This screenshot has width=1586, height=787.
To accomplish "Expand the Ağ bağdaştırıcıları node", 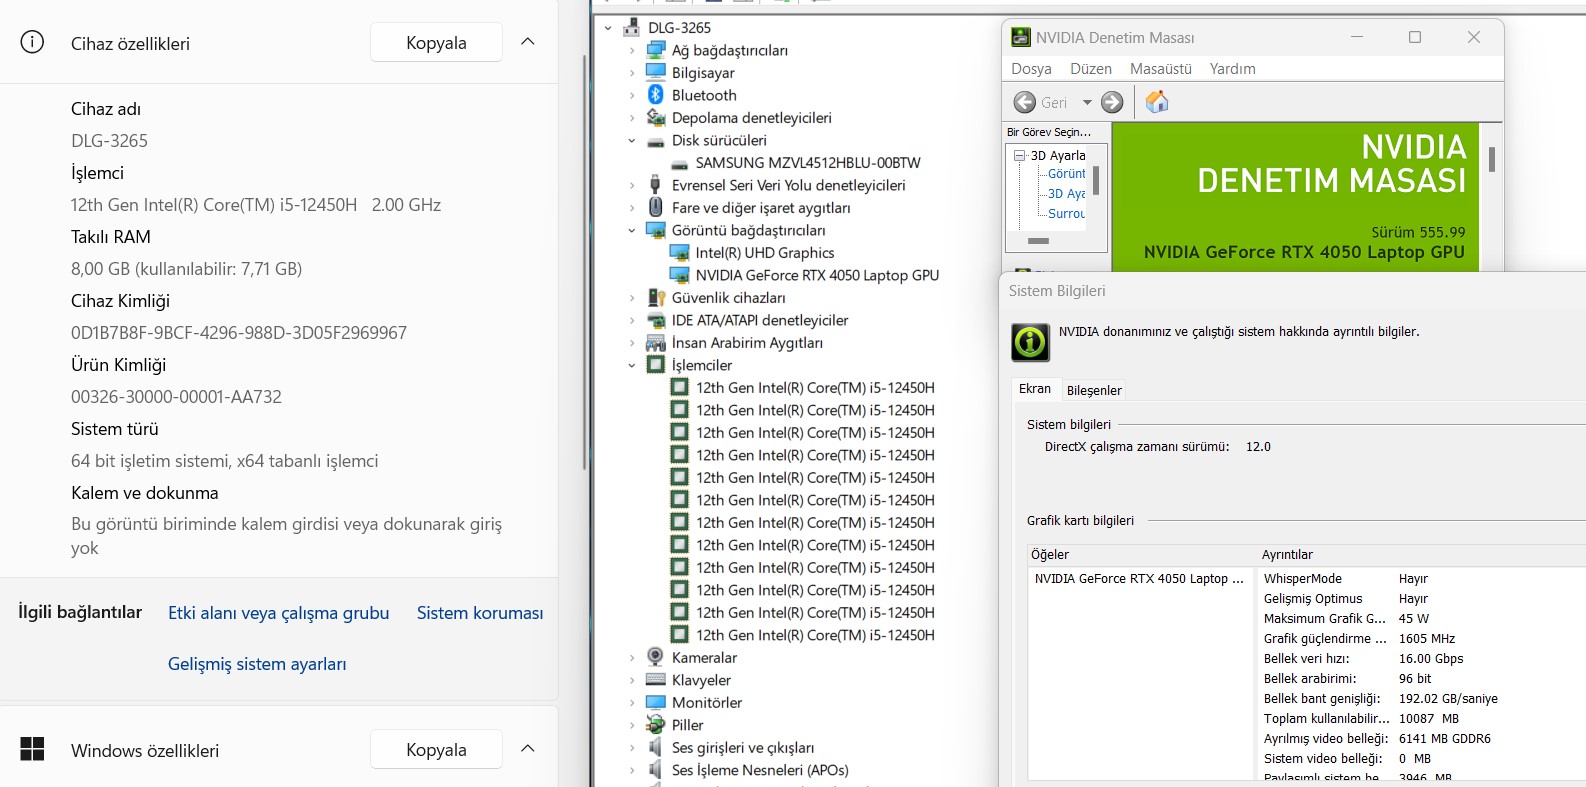I will [632, 50].
